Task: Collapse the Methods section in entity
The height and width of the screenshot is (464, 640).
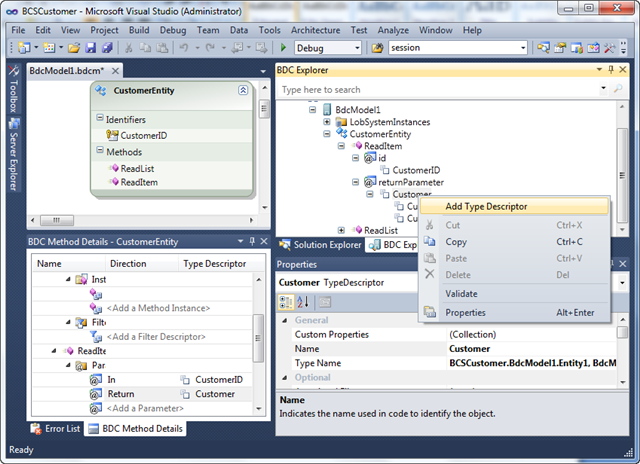Action: coord(100,150)
